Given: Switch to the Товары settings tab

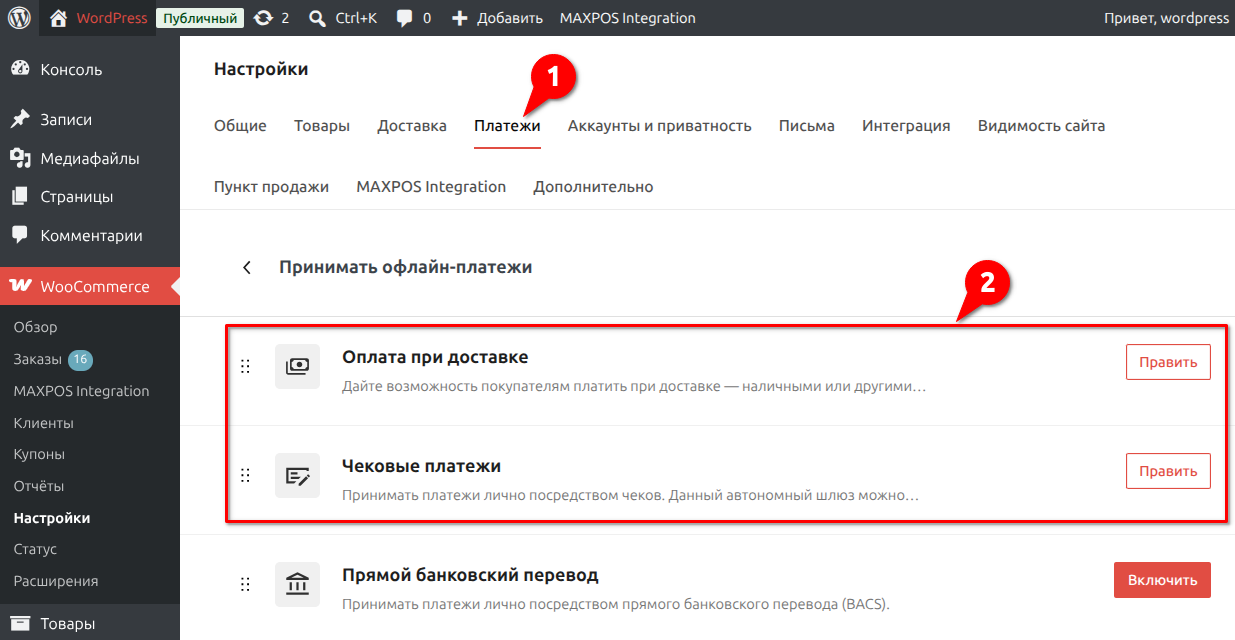Looking at the screenshot, I should [322, 125].
